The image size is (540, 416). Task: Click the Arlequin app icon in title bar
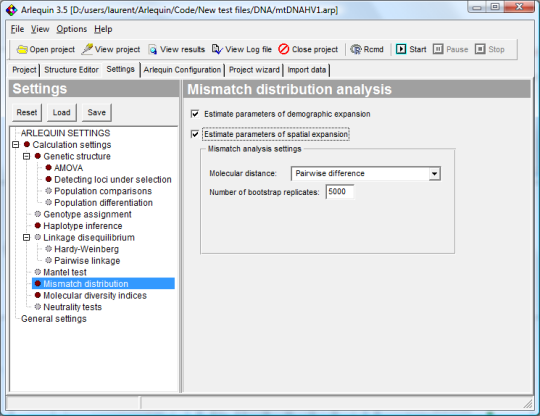[11, 10]
